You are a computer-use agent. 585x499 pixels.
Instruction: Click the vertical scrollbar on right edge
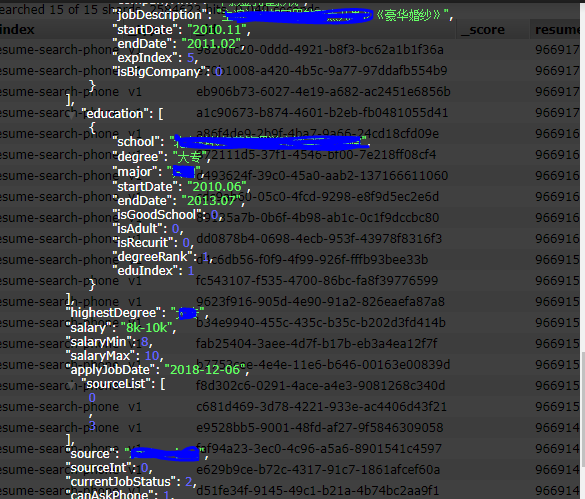(x=582, y=409)
